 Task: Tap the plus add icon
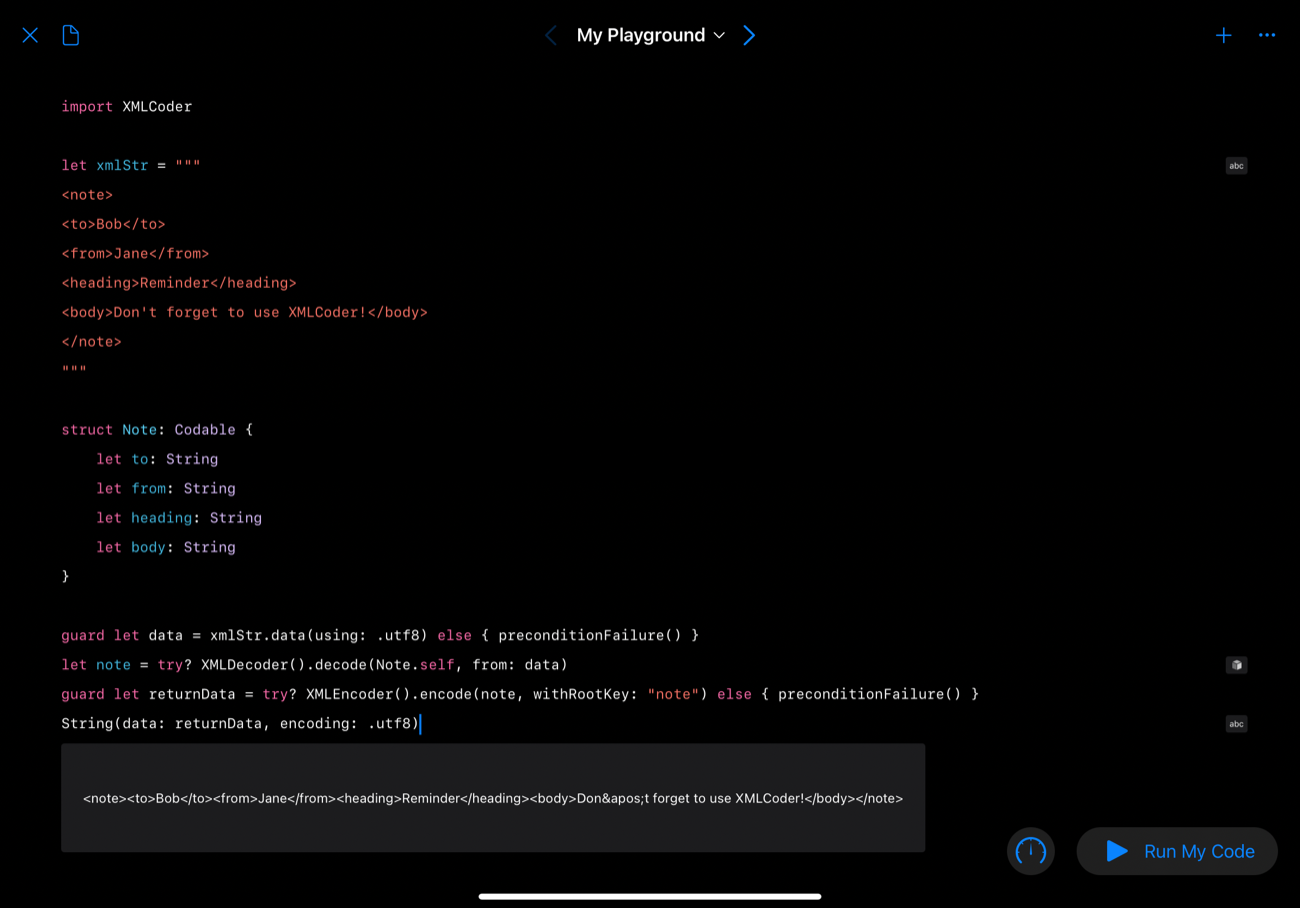(x=1223, y=35)
